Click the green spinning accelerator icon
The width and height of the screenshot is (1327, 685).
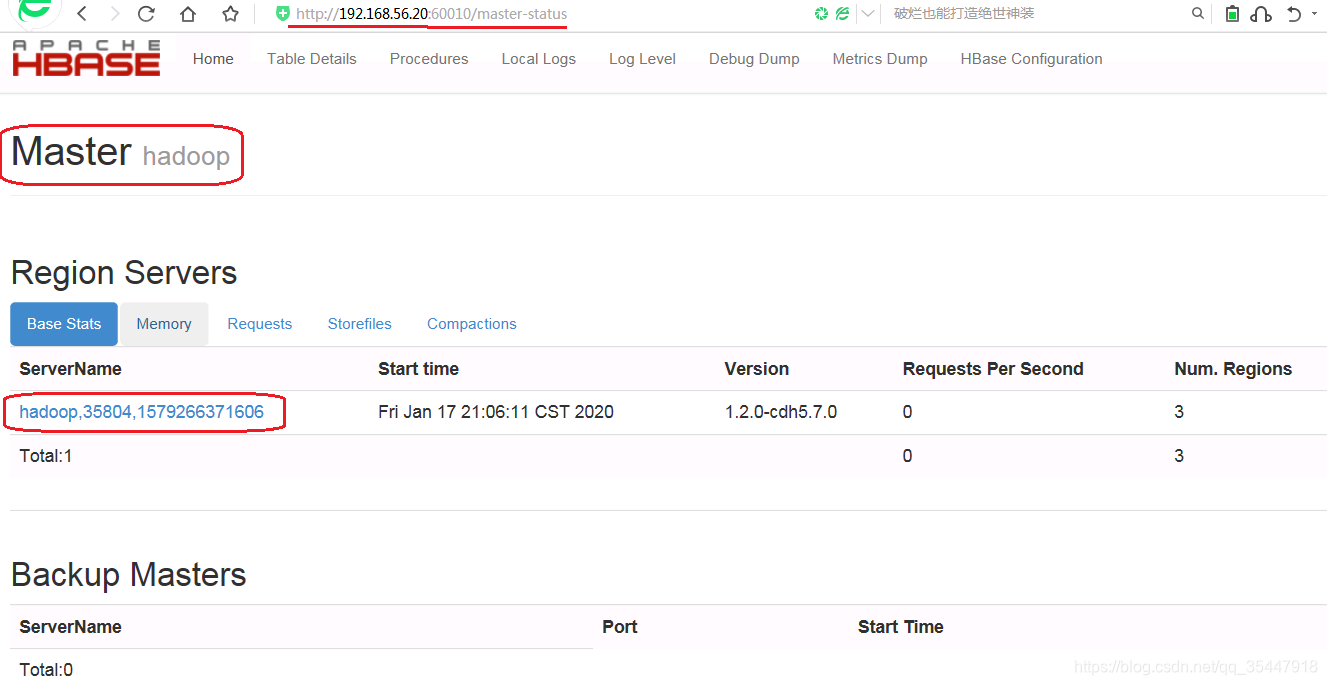(821, 14)
